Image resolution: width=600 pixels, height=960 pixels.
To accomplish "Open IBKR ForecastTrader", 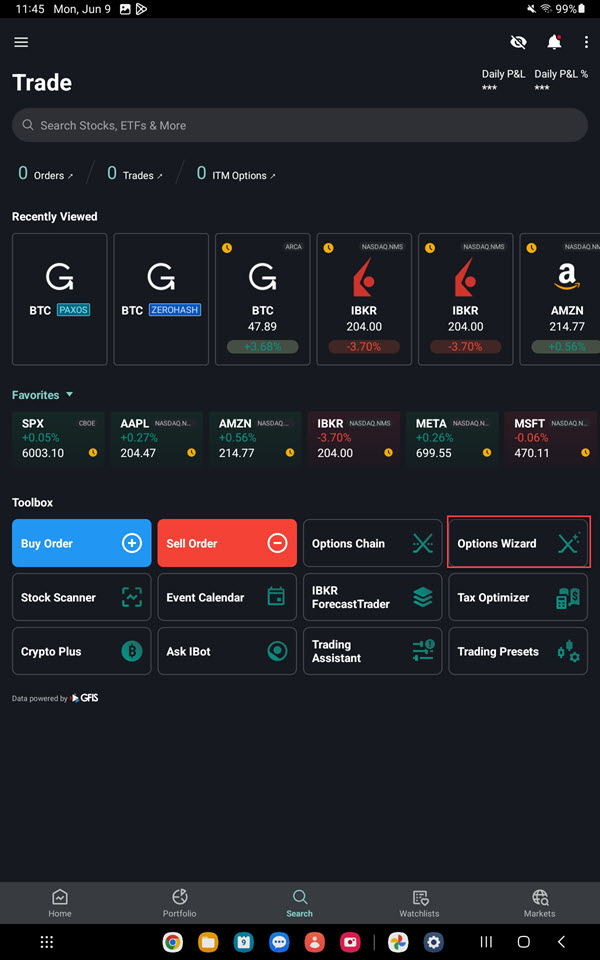I will (x=372, y=597).
